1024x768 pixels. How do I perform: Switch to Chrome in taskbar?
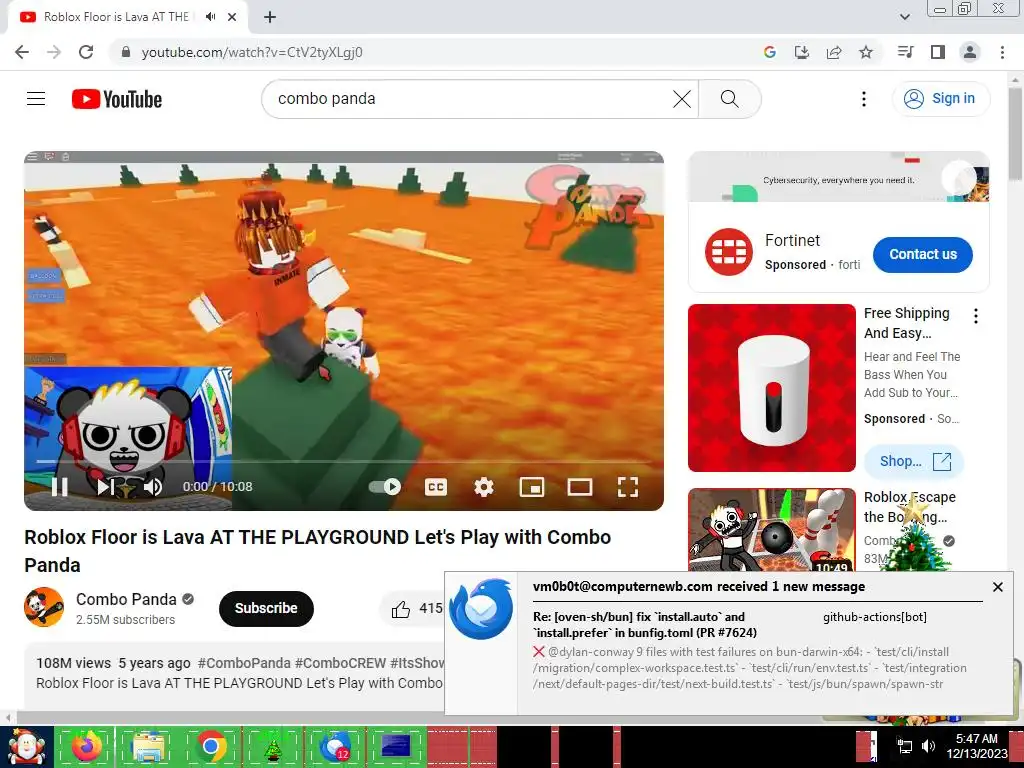(210, 746)
